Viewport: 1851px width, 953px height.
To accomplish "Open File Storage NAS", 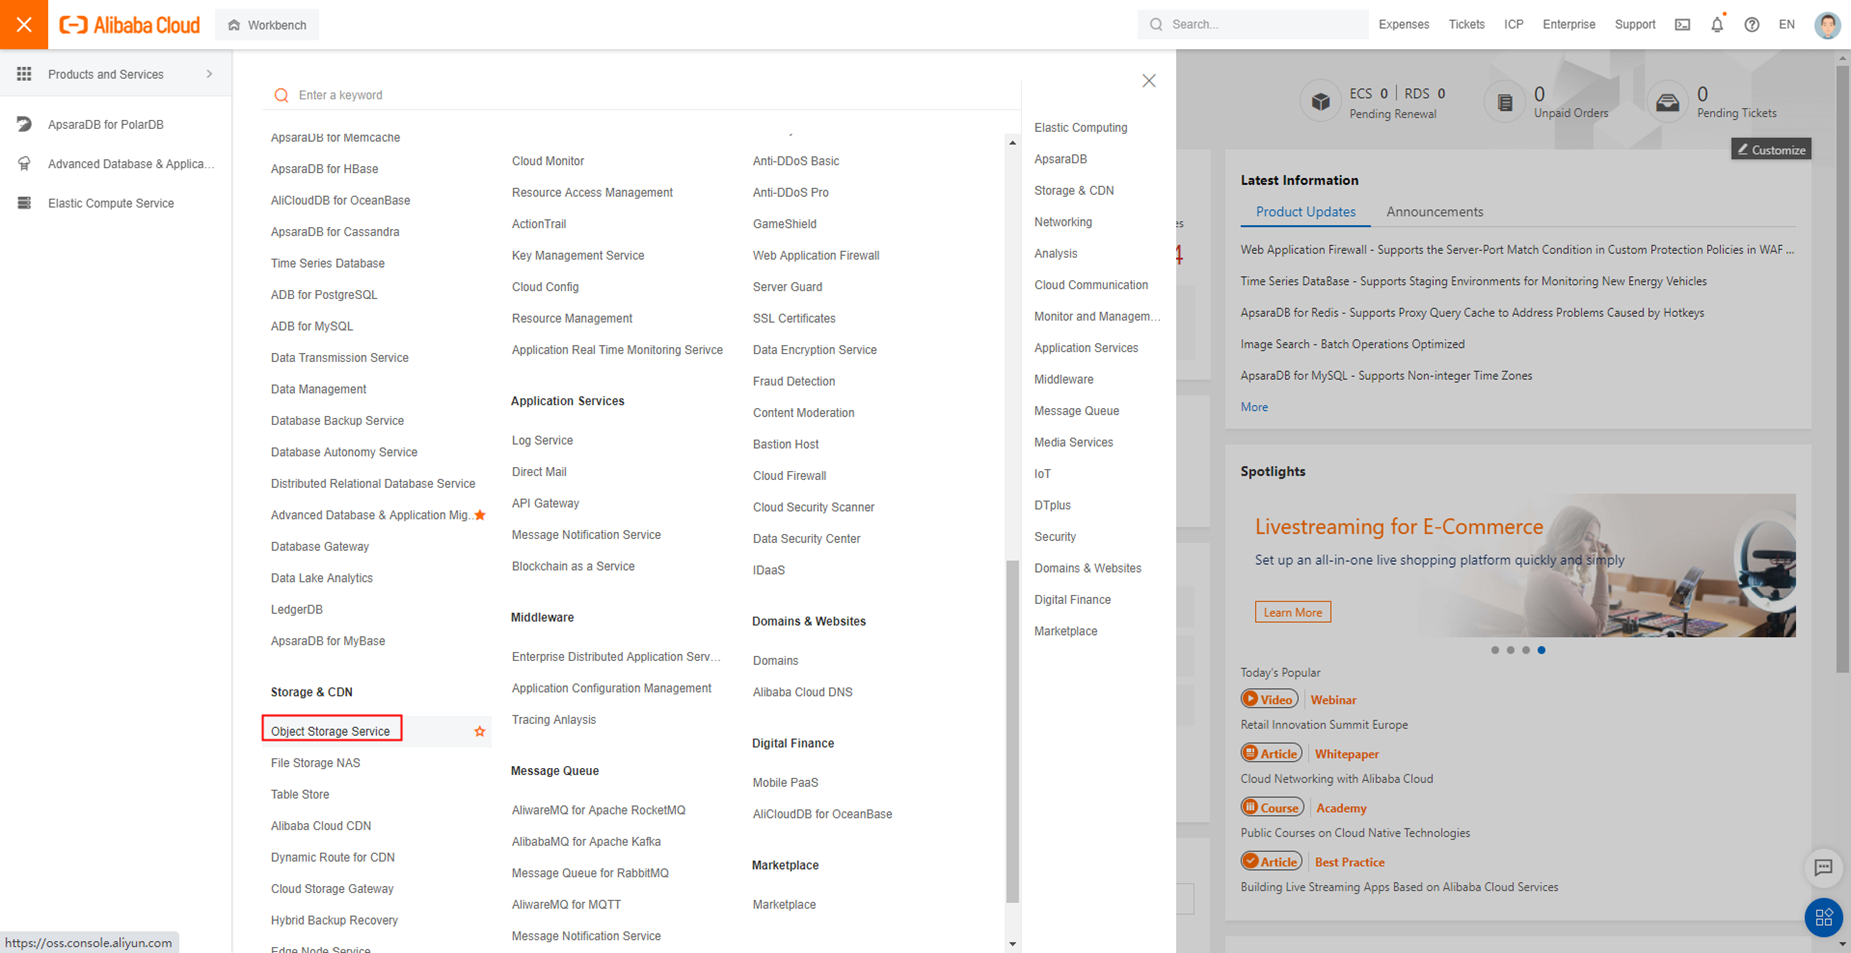I will [315, 763].
